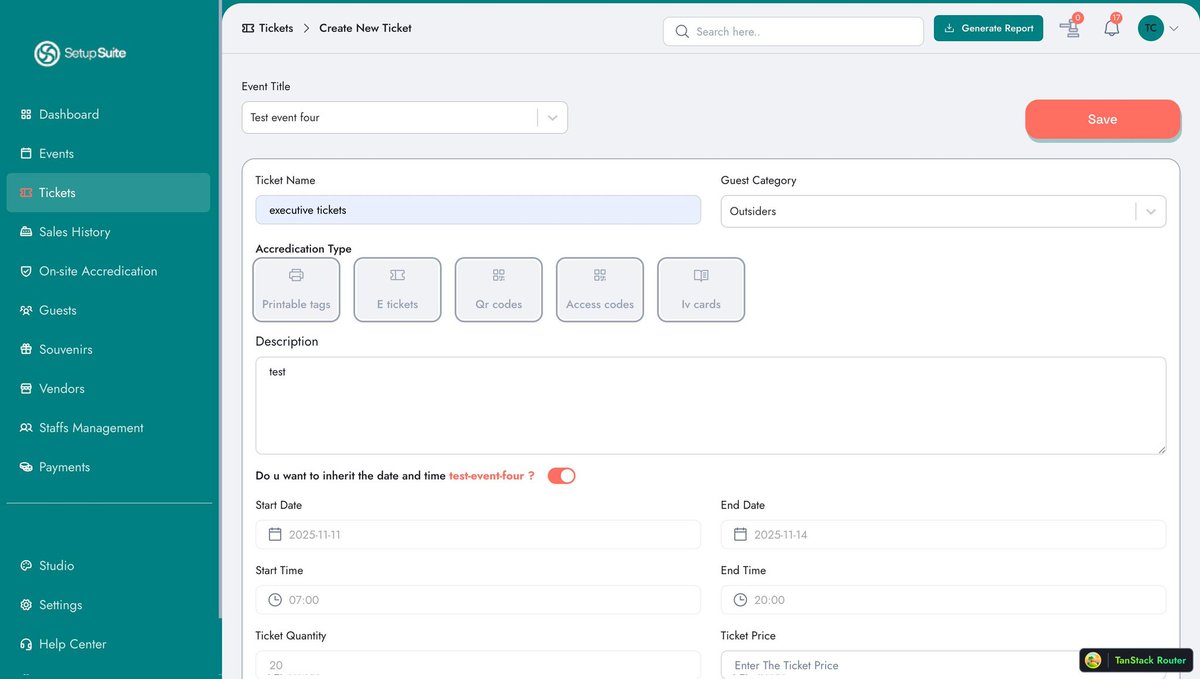Click the Help Center headset icon

pyautogui.click(x=26, y=644)
